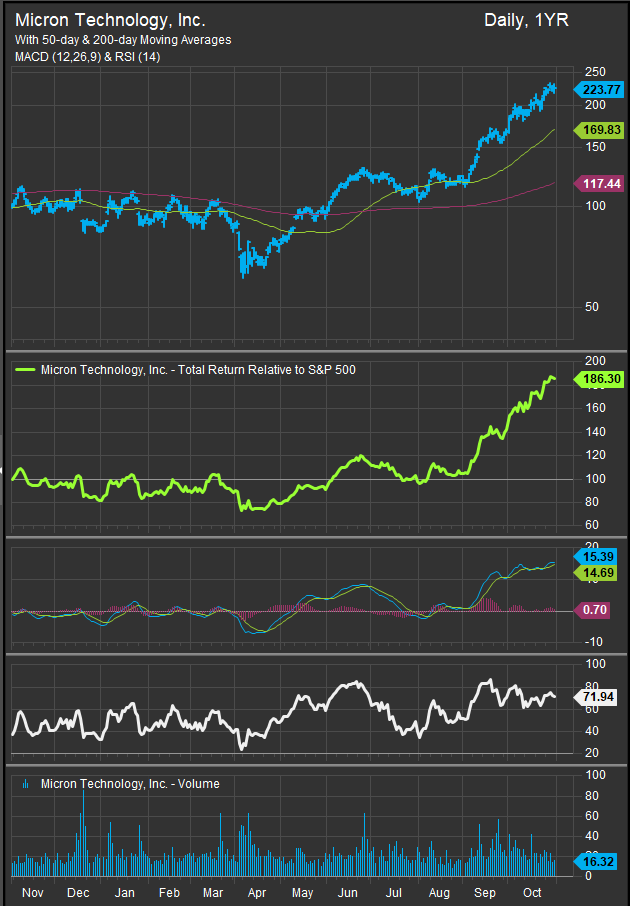
Task: Click the 117.44 moving average tag
Action: point(599,183)
